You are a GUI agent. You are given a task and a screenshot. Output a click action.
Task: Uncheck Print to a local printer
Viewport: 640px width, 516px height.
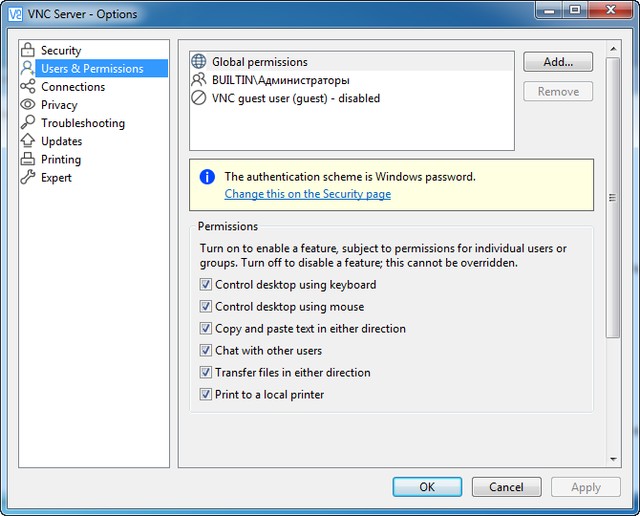click(206, 394)
